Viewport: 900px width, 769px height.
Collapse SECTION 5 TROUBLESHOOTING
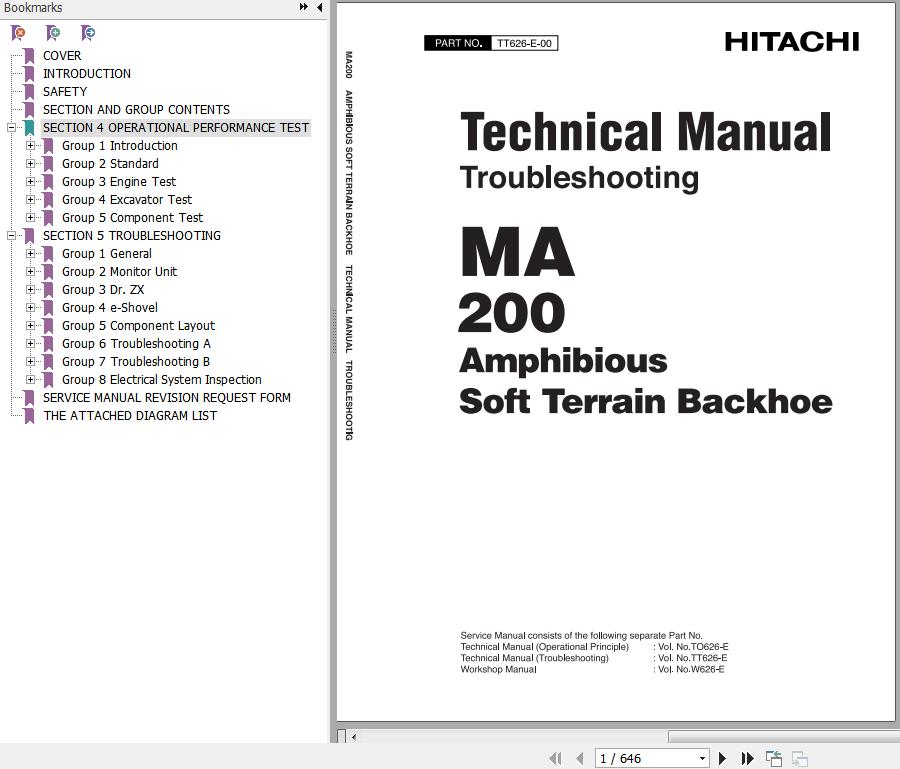tap(11, 235)
